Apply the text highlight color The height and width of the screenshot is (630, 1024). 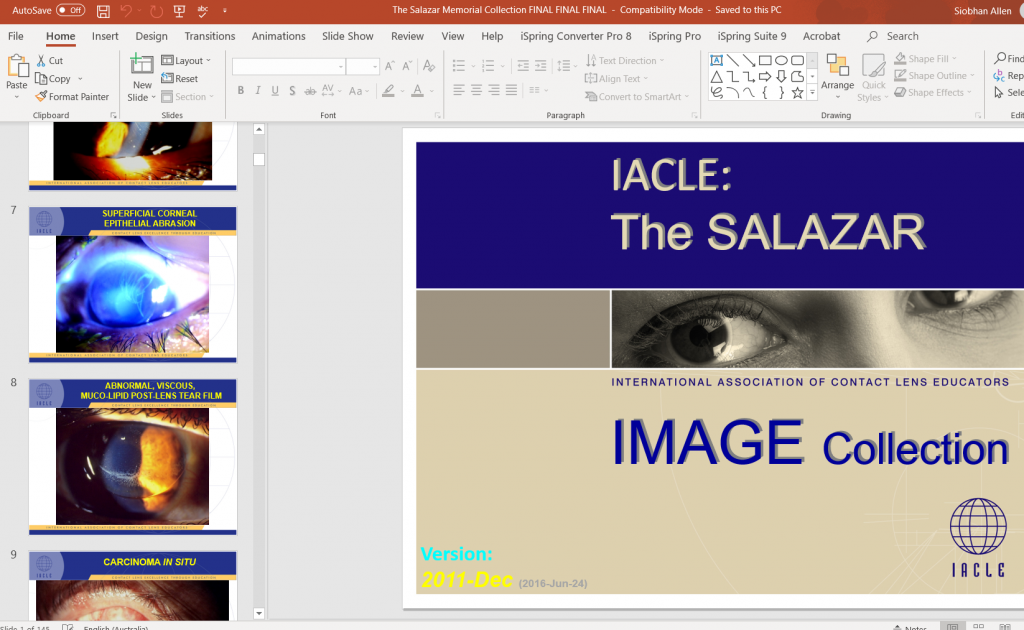(x=389, y=91)
